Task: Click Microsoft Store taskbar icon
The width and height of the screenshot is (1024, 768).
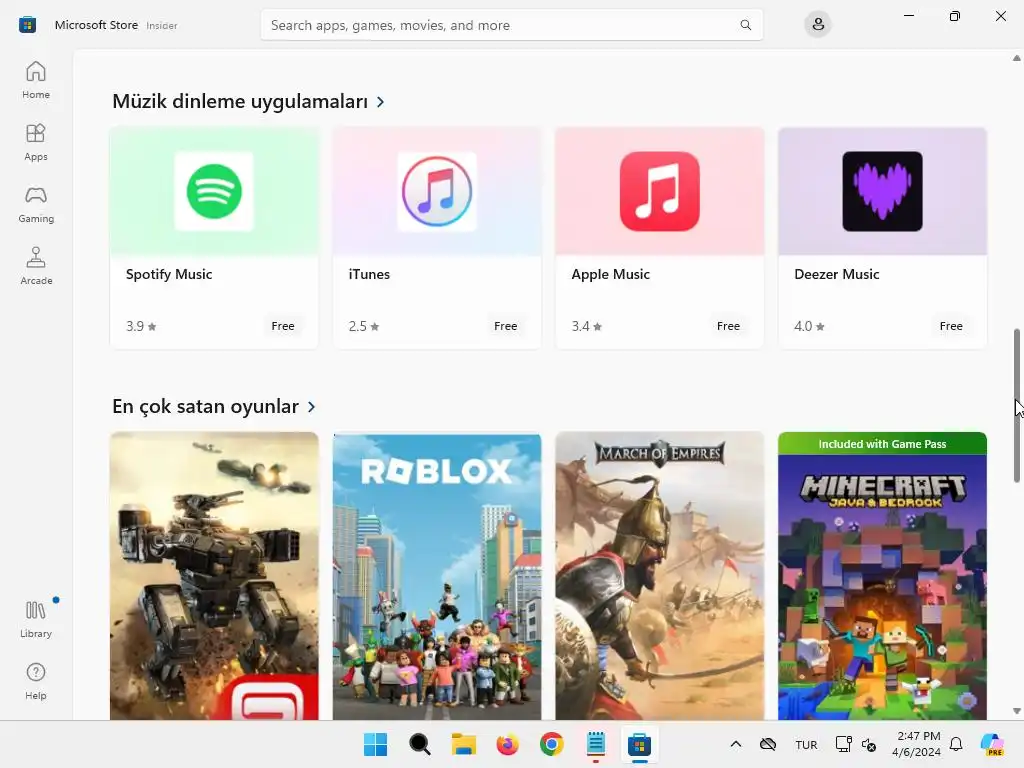Action: coord(639,744)
